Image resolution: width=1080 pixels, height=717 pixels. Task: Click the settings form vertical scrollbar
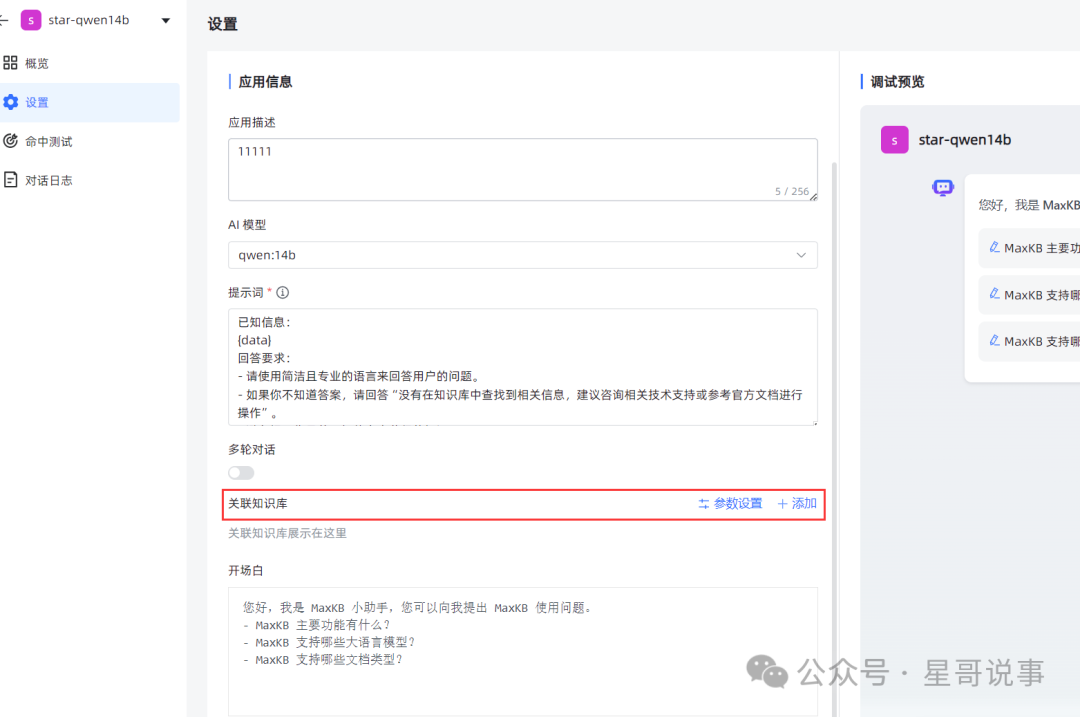tap(835, 439)
